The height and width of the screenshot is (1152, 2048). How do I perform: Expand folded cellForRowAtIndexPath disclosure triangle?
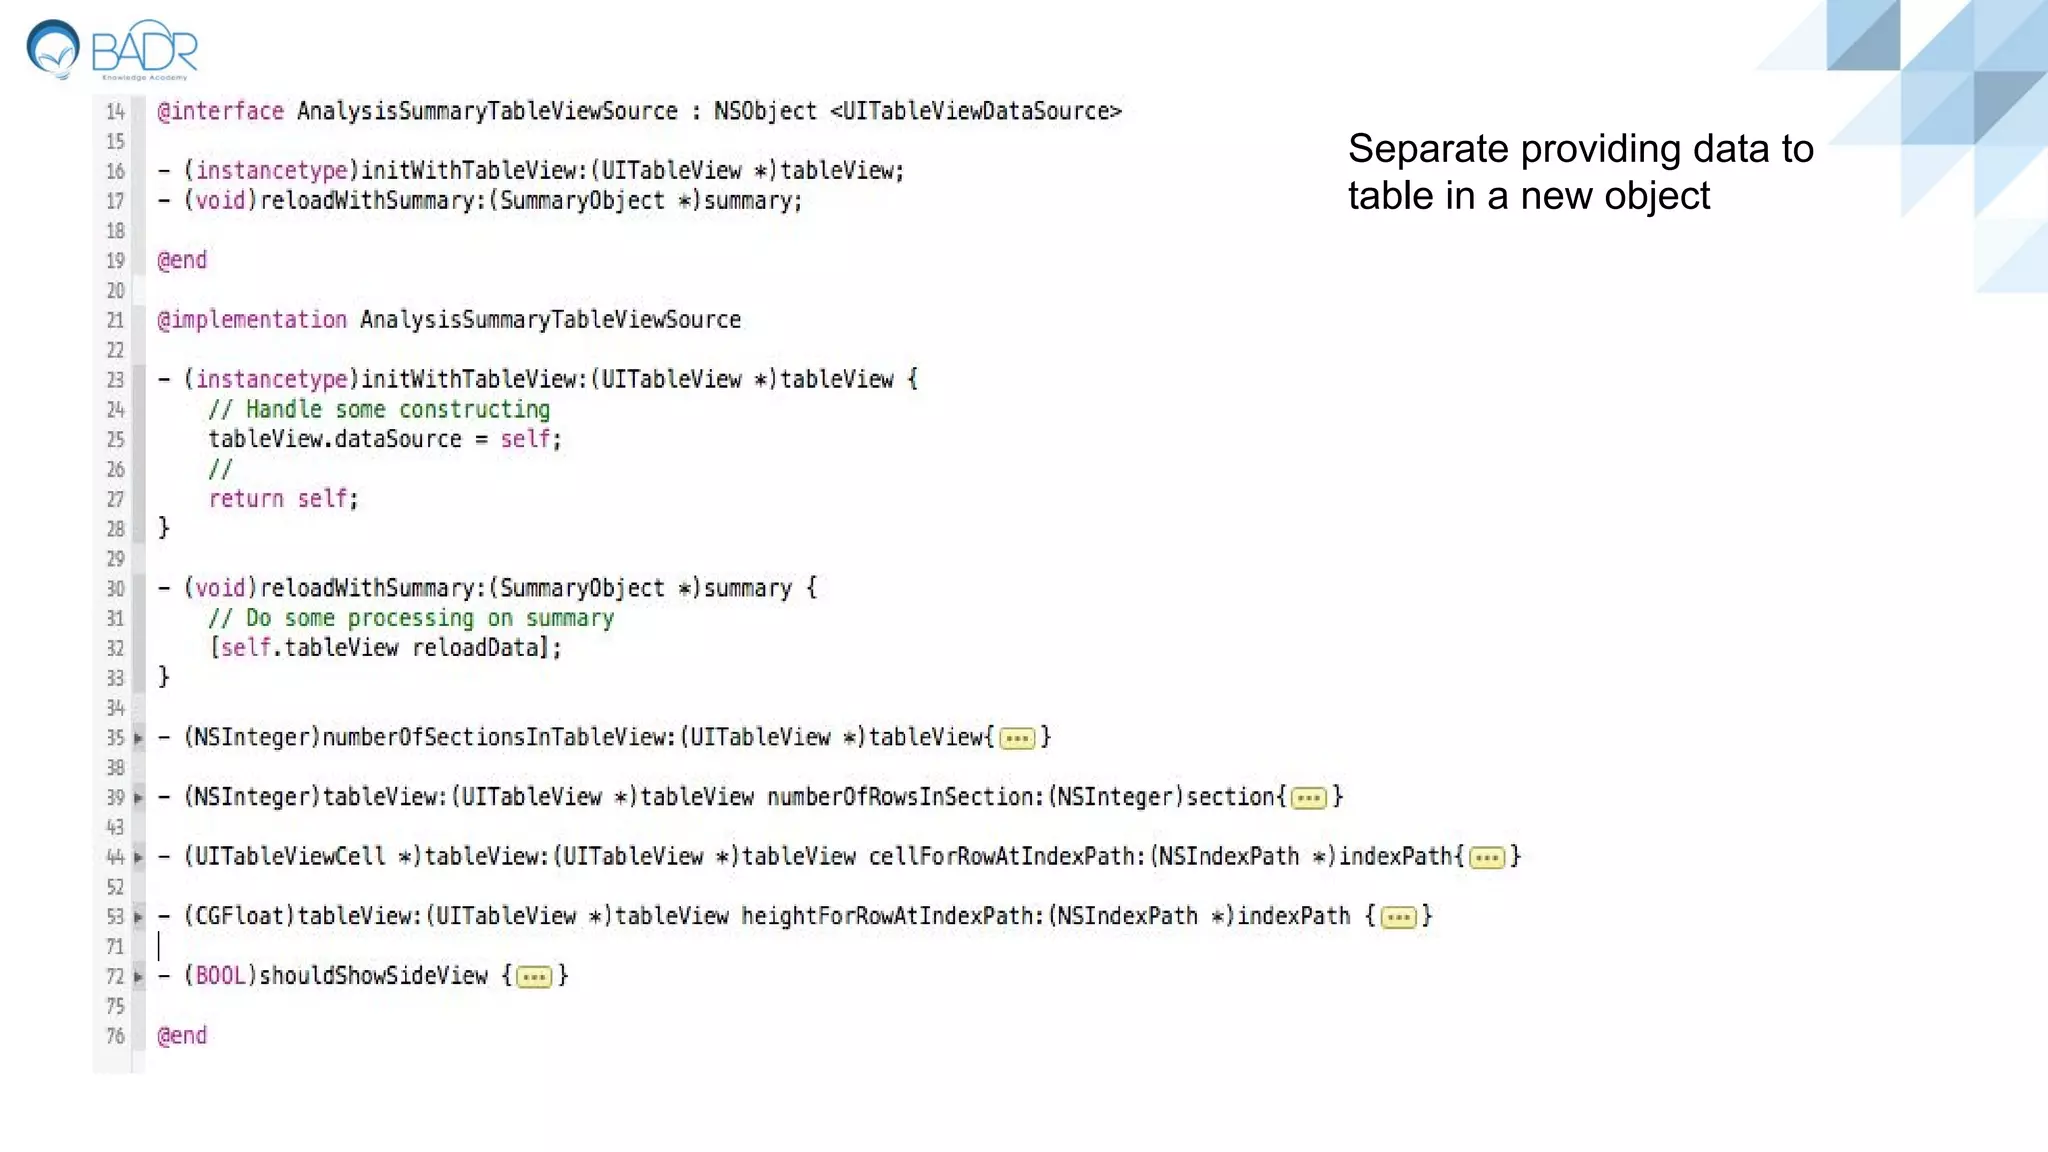(139, 858)
